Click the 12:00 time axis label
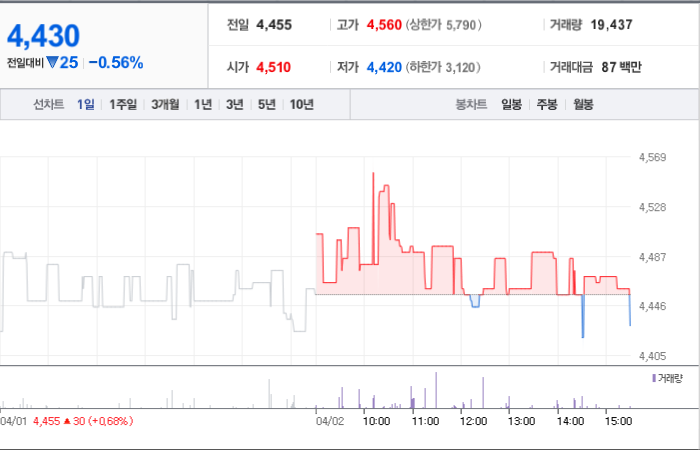The width and height of the screenshot is (700, 450). tap(474, 421)
